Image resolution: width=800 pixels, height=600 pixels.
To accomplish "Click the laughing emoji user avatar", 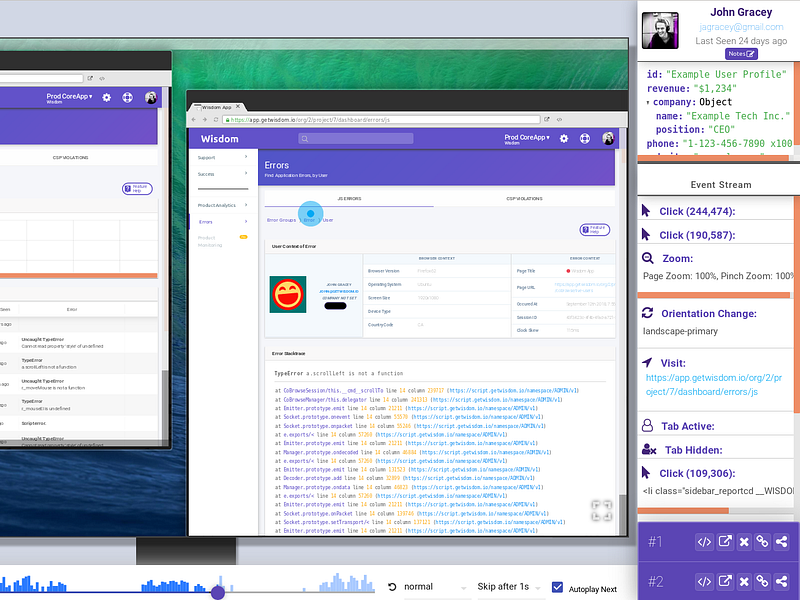I will 288,294.
